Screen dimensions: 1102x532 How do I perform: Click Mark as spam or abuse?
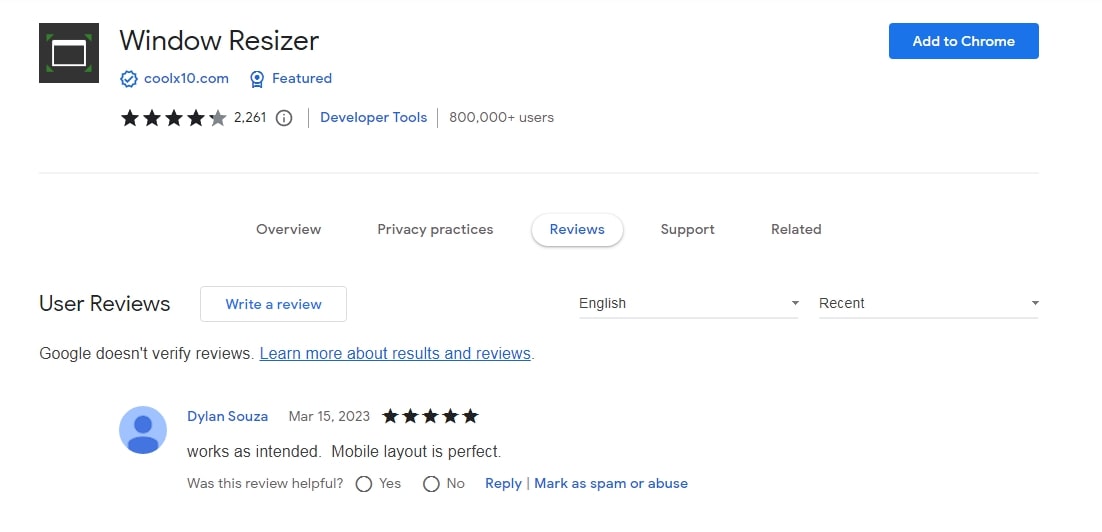[x=610, y=483]
